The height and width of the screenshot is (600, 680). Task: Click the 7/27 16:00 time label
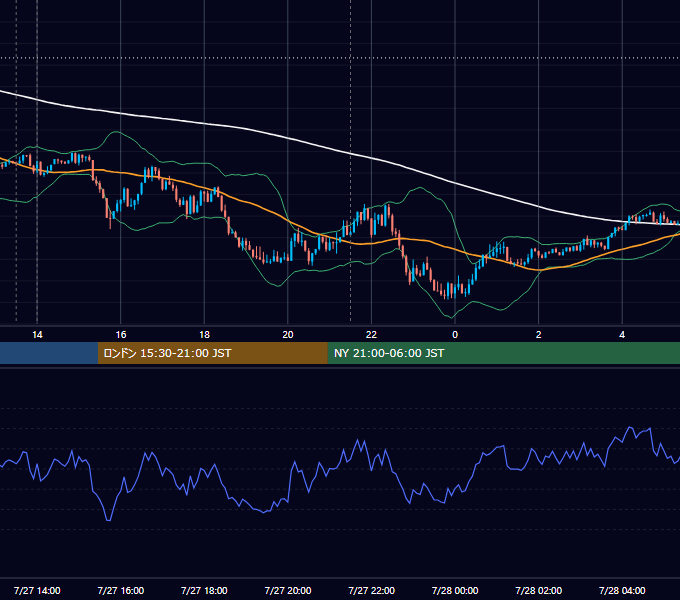click(121, 590)
